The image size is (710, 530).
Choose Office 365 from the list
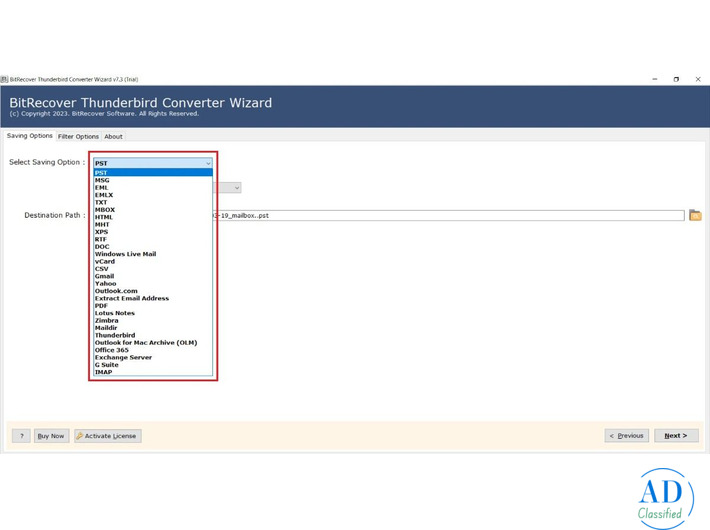(x=153, y=350)
